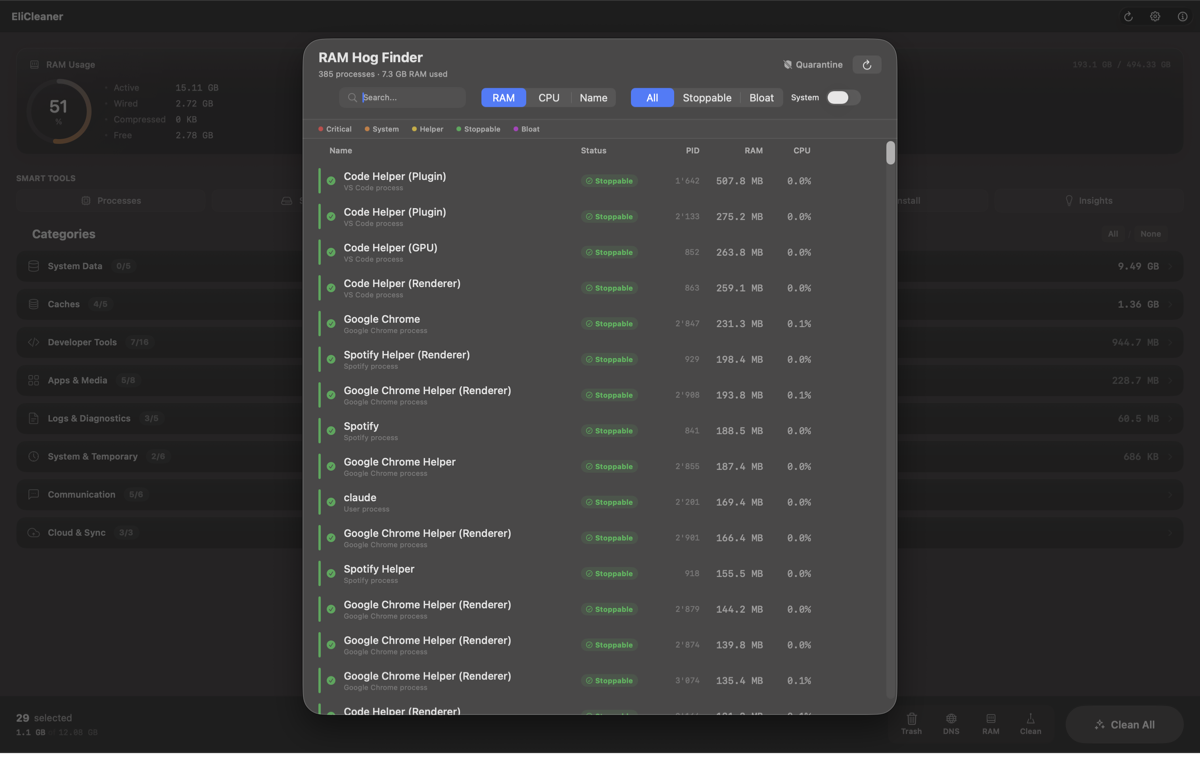
Task: Click the Clean broom icon
Action: [1030, 724]
